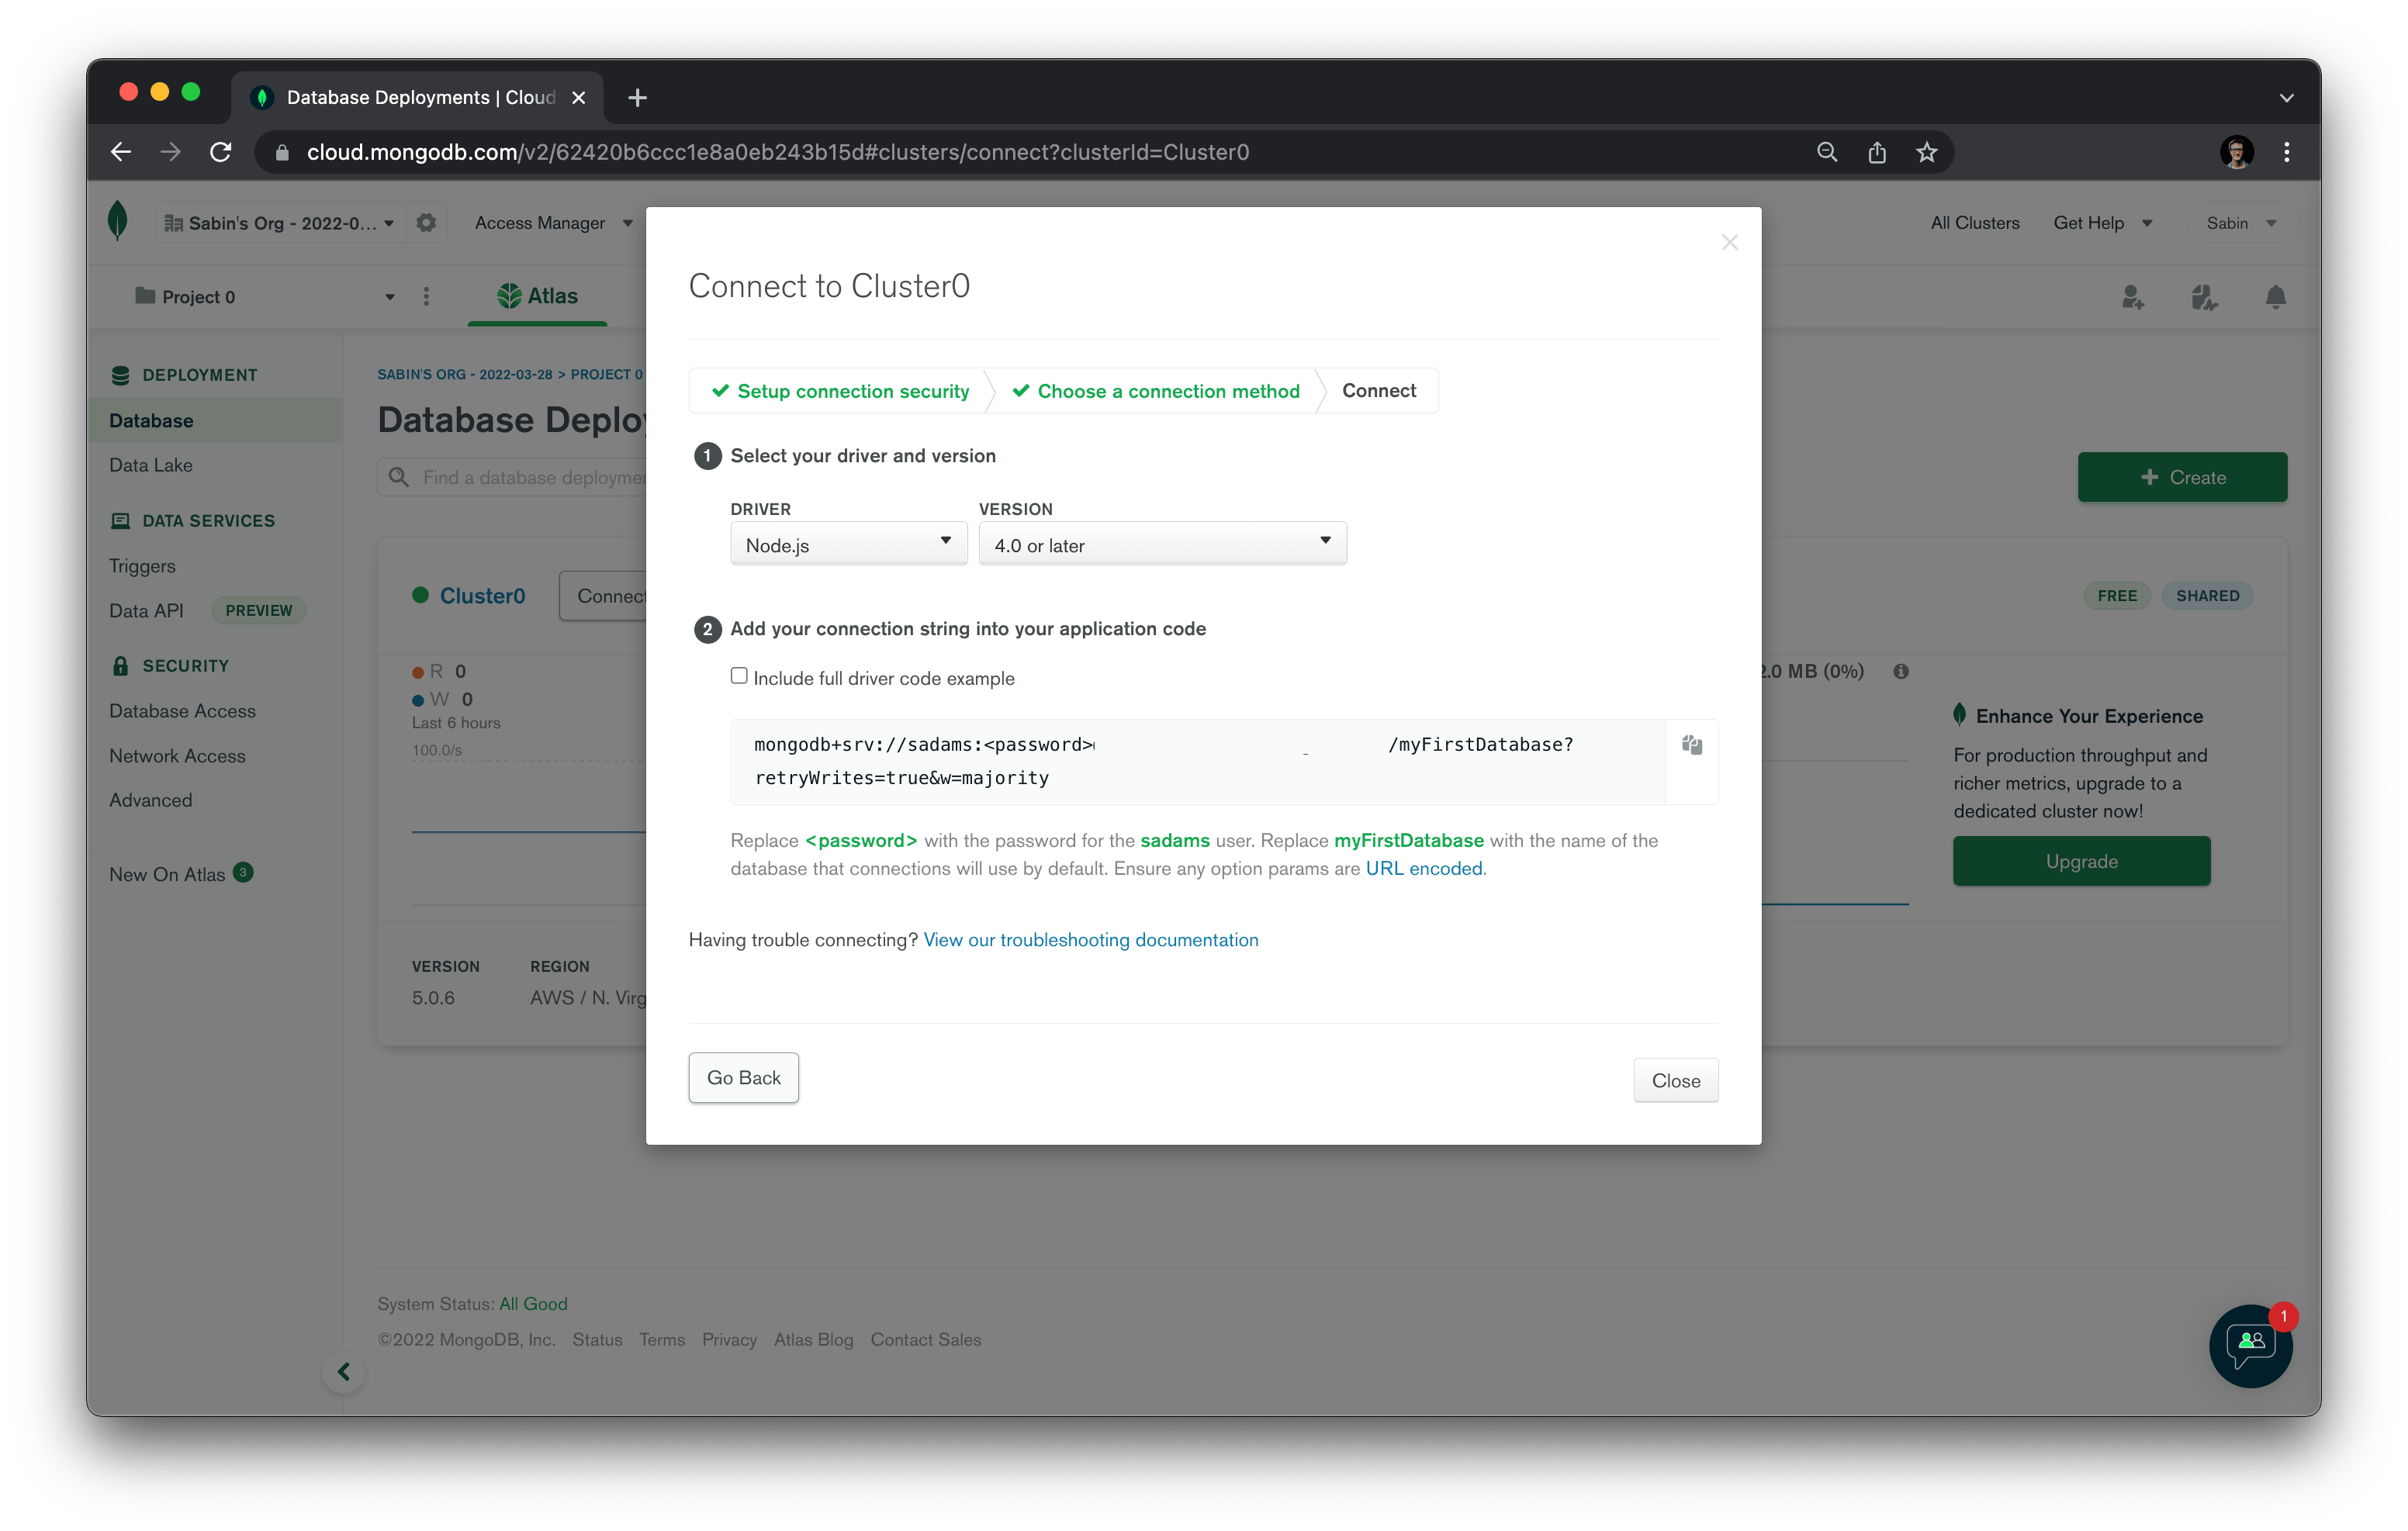The image size is (2408, 1531).
Task: Reload the browser page
Action: click(x=221, y=152)
